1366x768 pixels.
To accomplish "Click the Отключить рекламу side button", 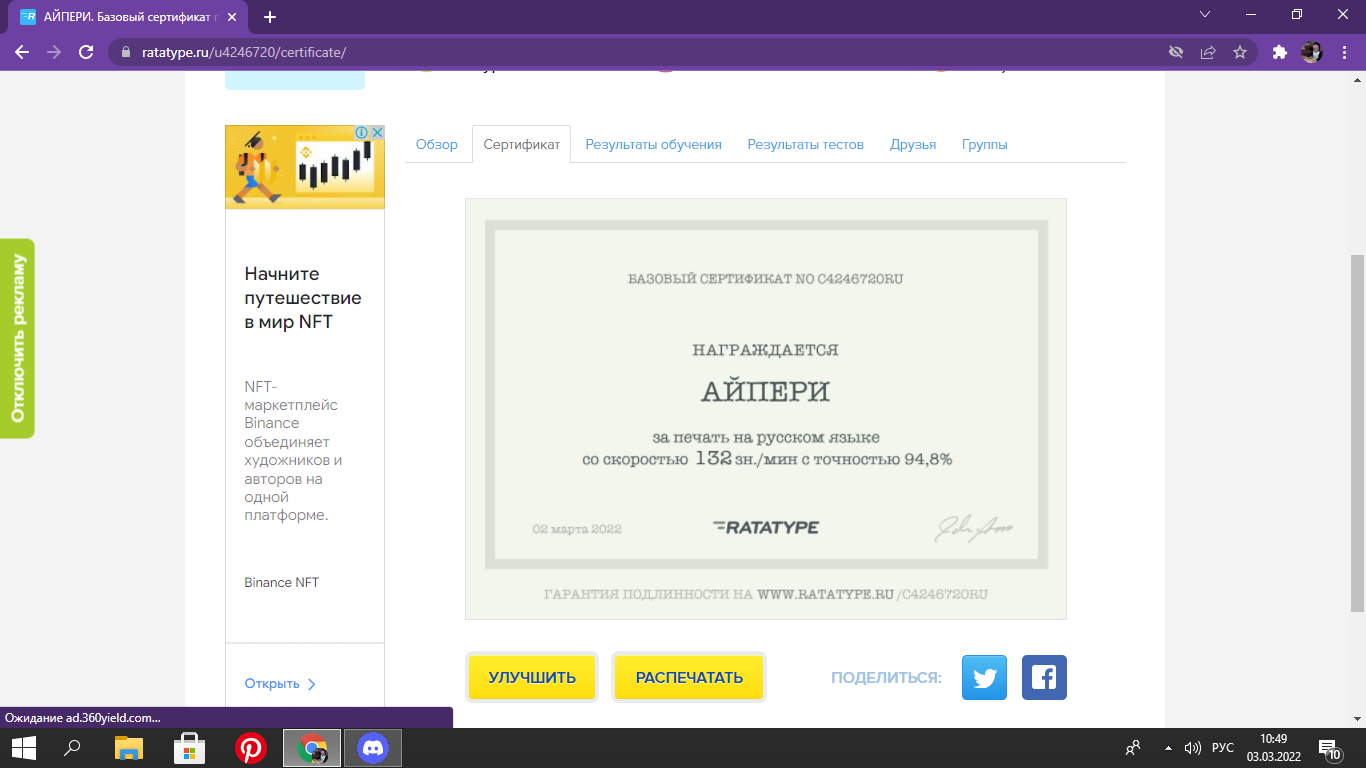I will 17,338.
